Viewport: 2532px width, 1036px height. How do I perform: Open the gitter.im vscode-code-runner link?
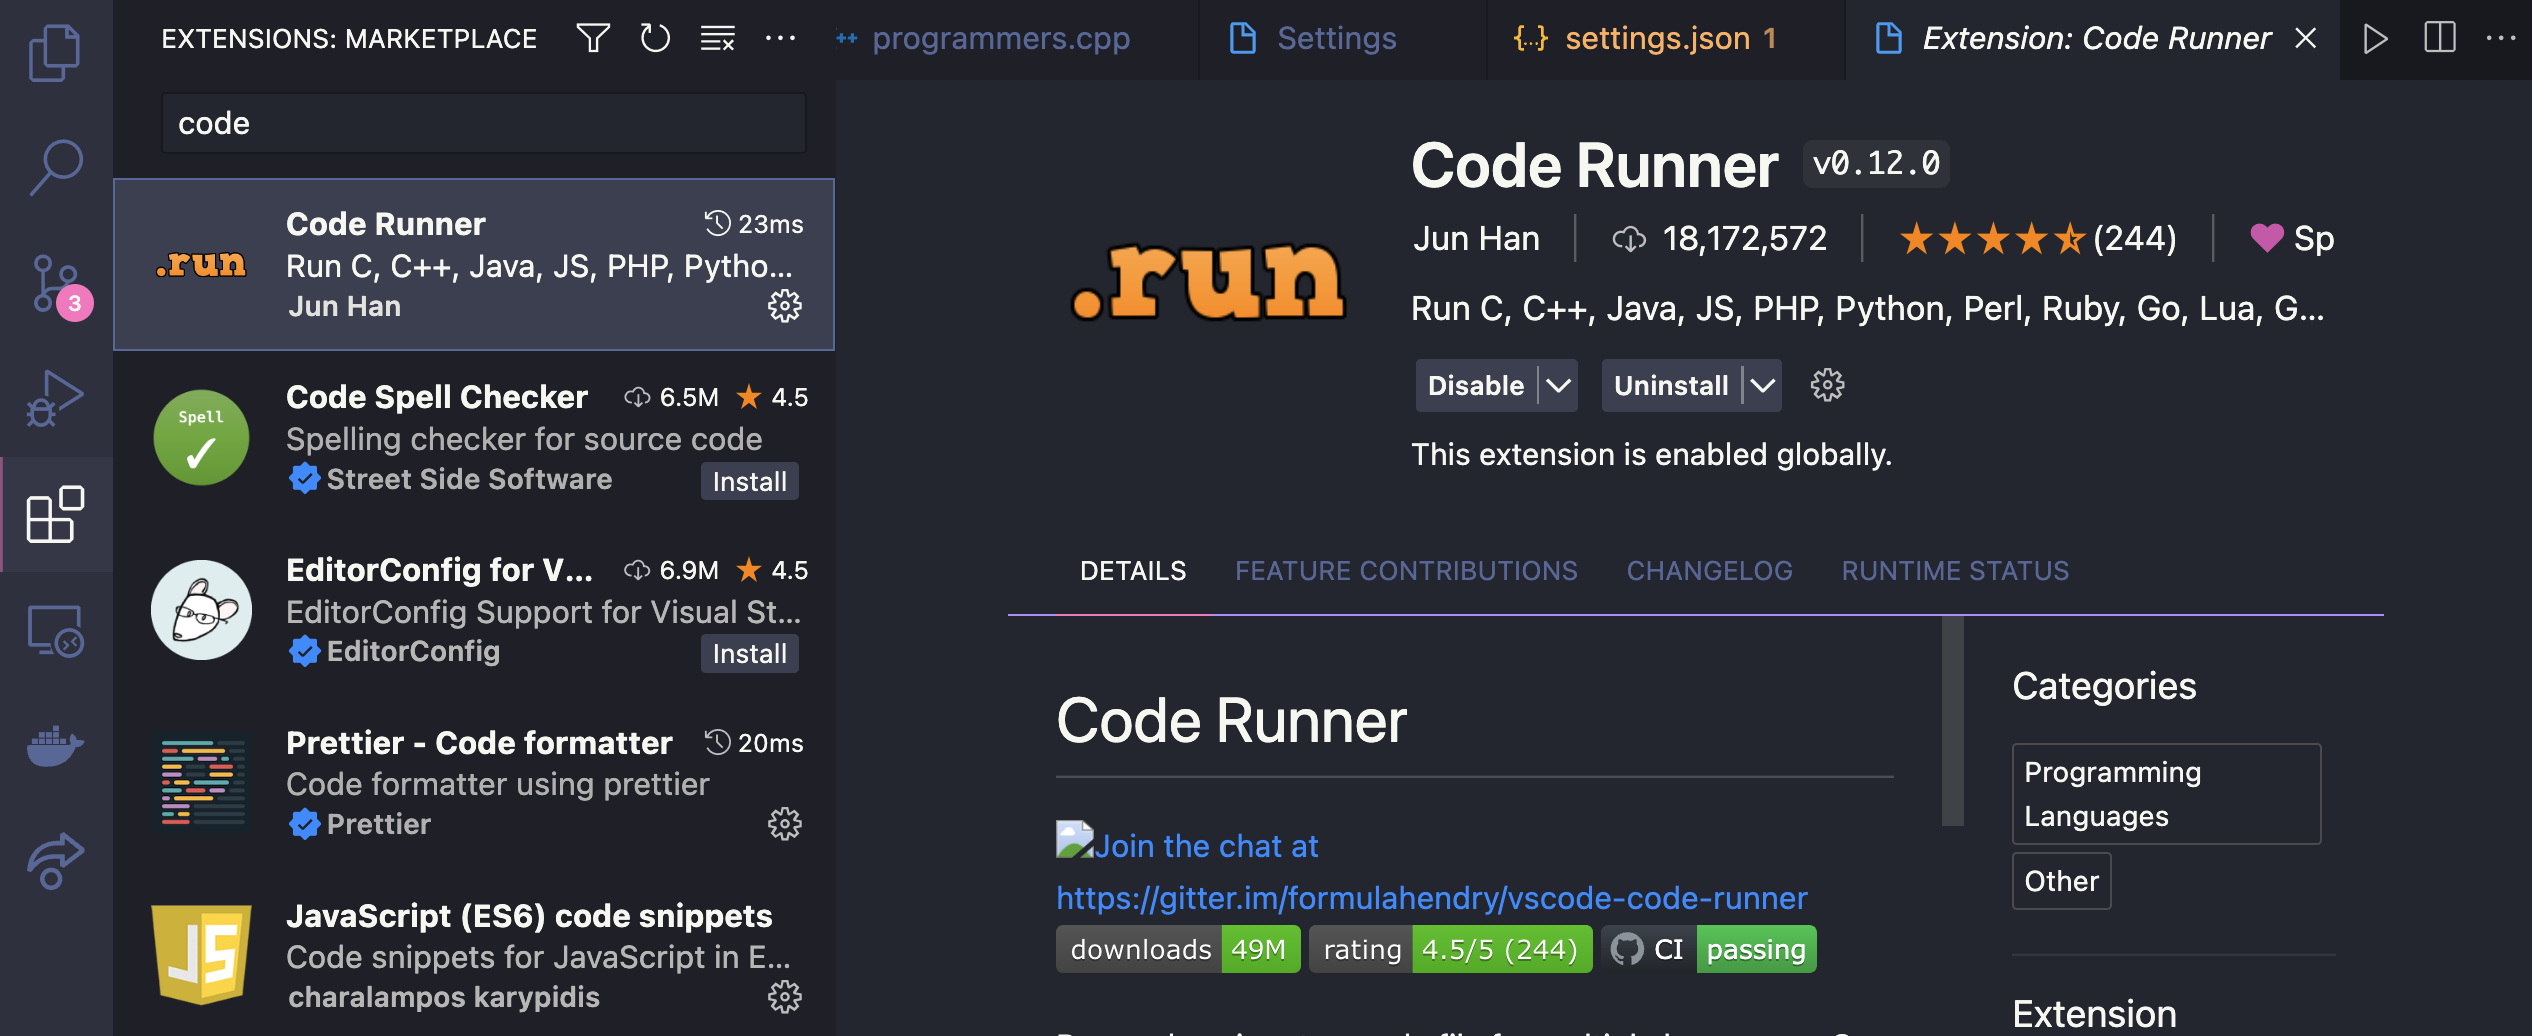pos(1432,898)
